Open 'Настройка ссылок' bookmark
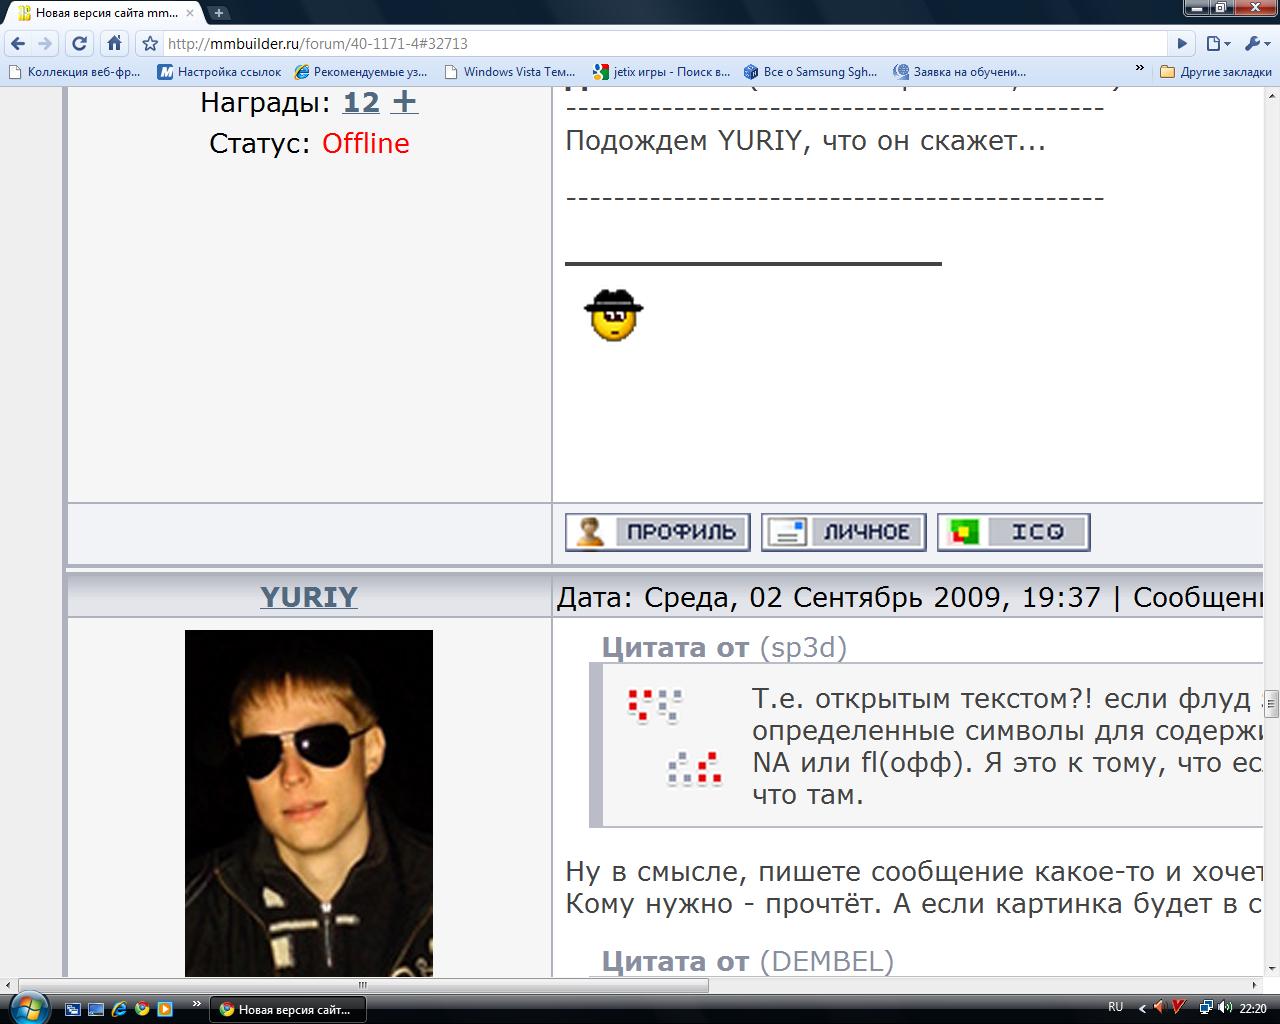The width and height of the screenshot is (1280, 1024). click(x=220, y=72)
